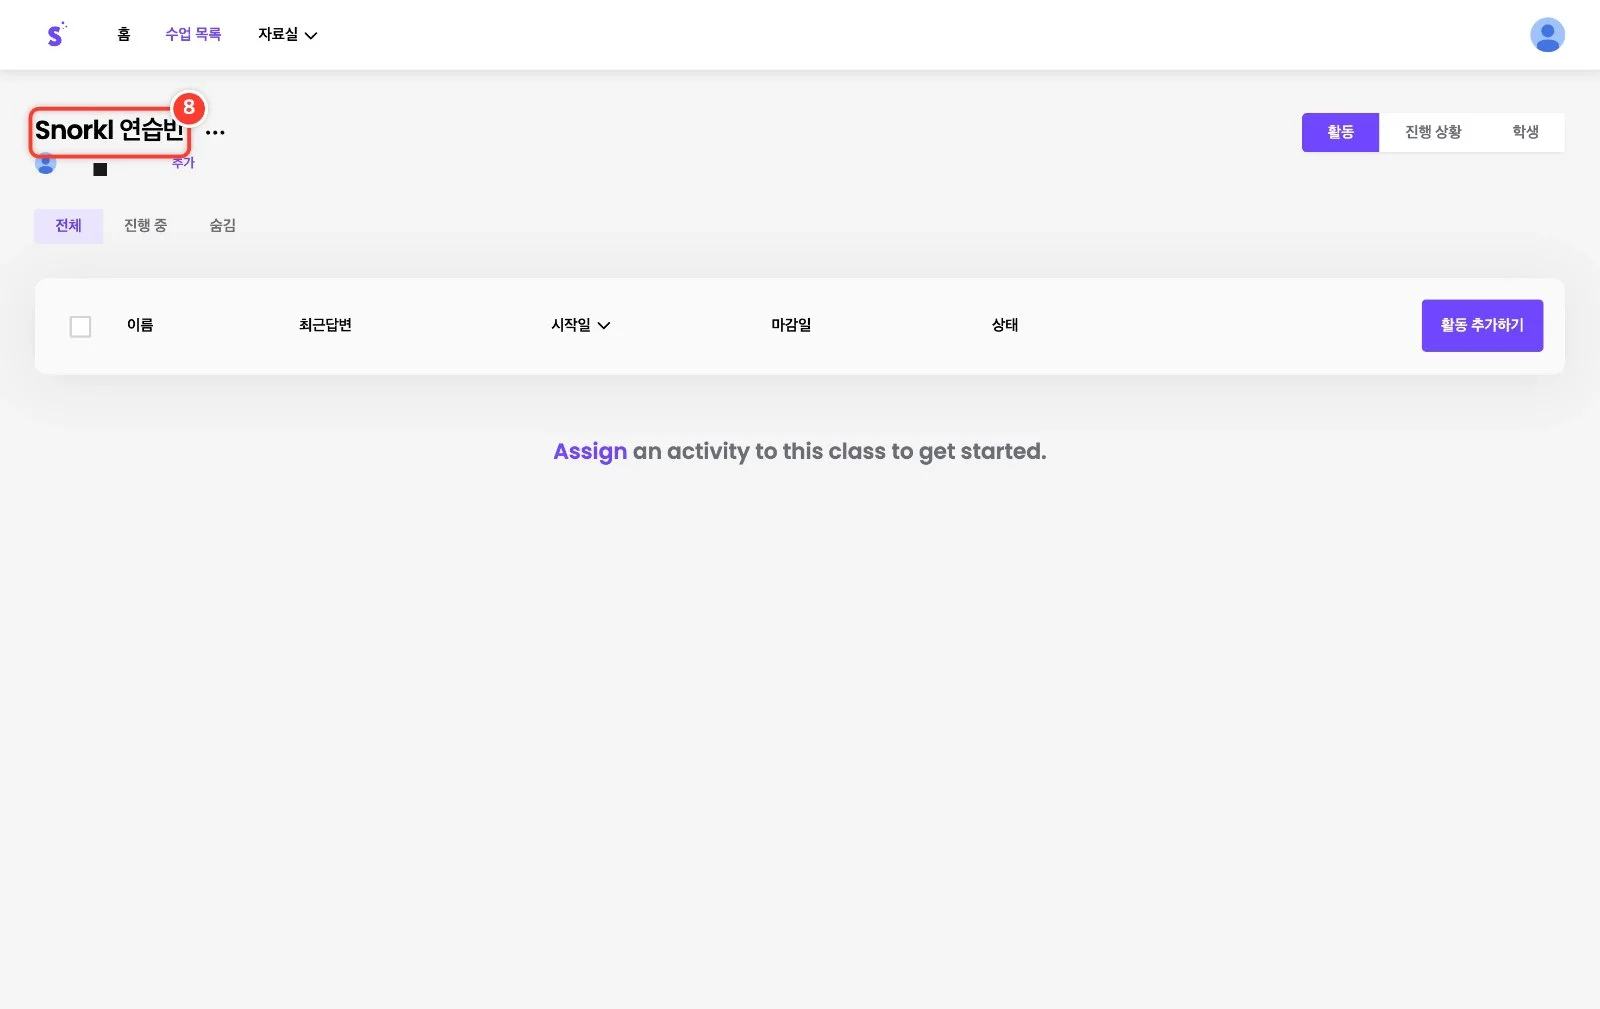The width and height of the screenshot is (1600, 1009).
Task: Open the user profile avatar menu
Action: pos(1547,35)
